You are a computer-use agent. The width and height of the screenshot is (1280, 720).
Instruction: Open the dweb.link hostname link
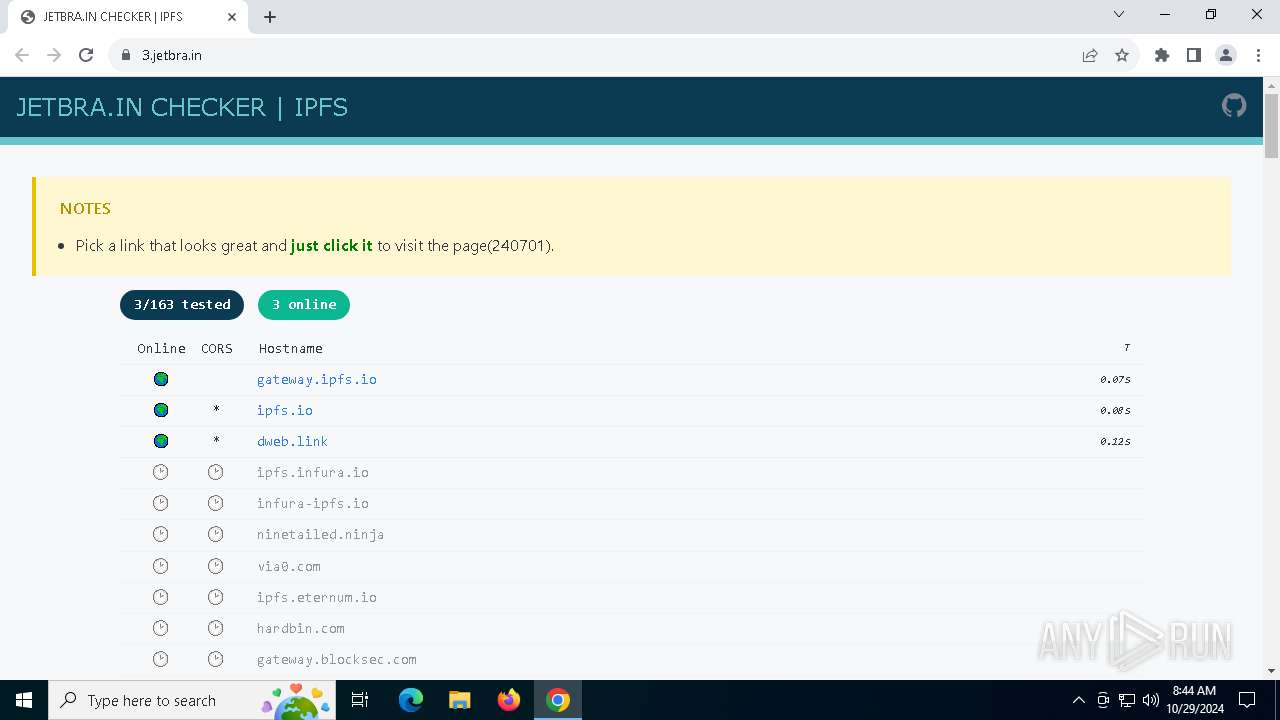[x=292, y=441]
